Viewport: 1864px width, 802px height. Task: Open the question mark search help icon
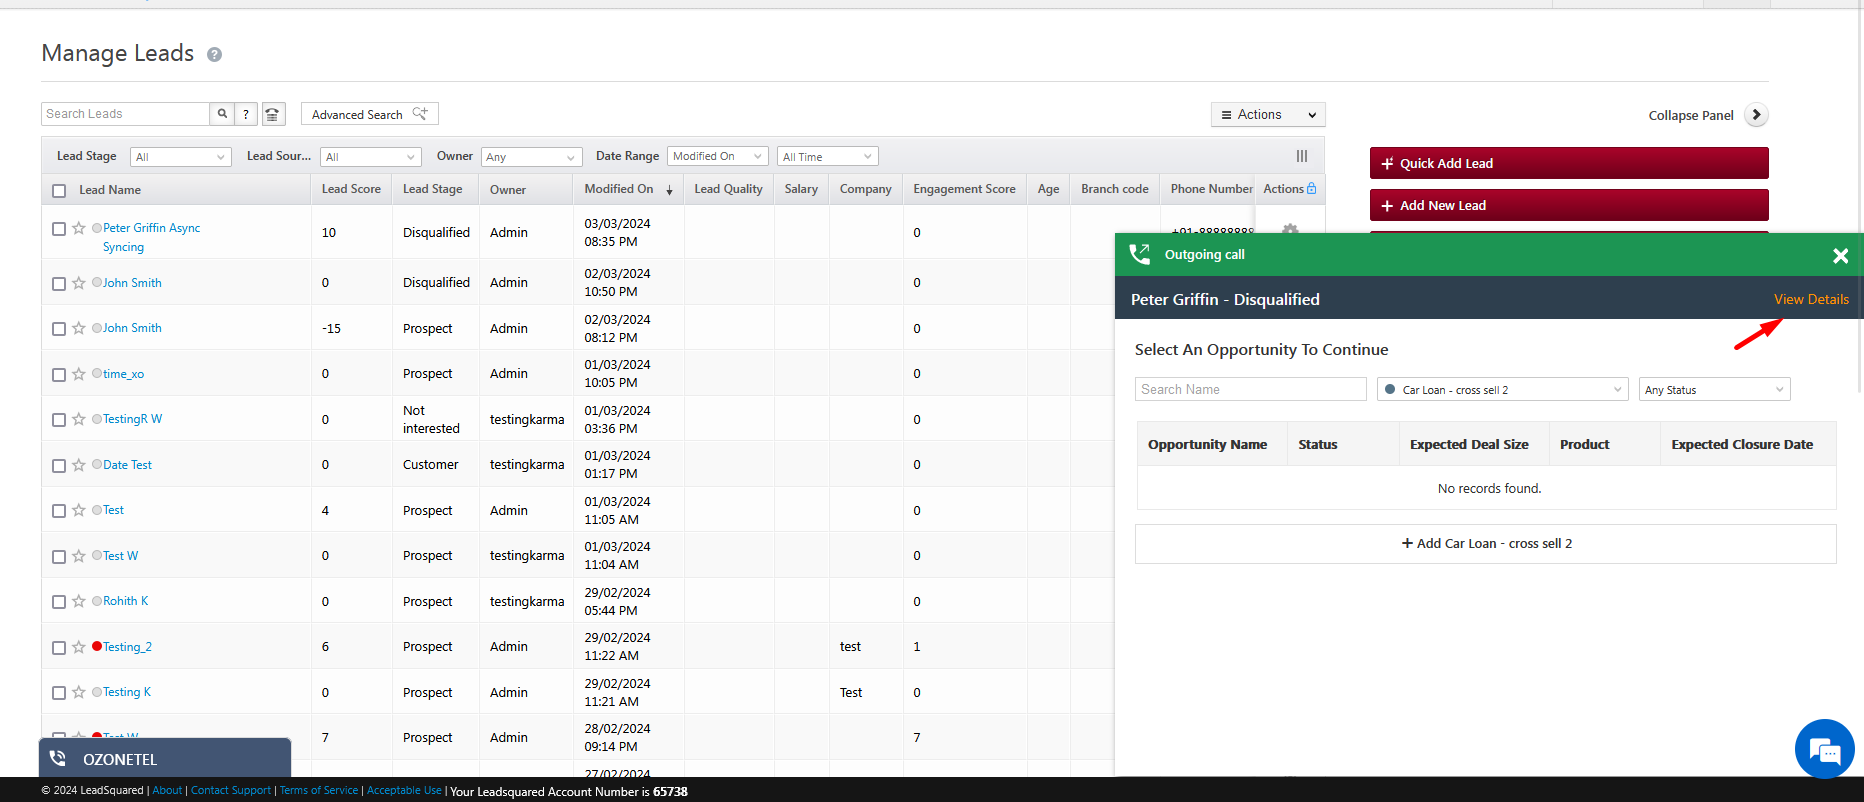(246, 114)
